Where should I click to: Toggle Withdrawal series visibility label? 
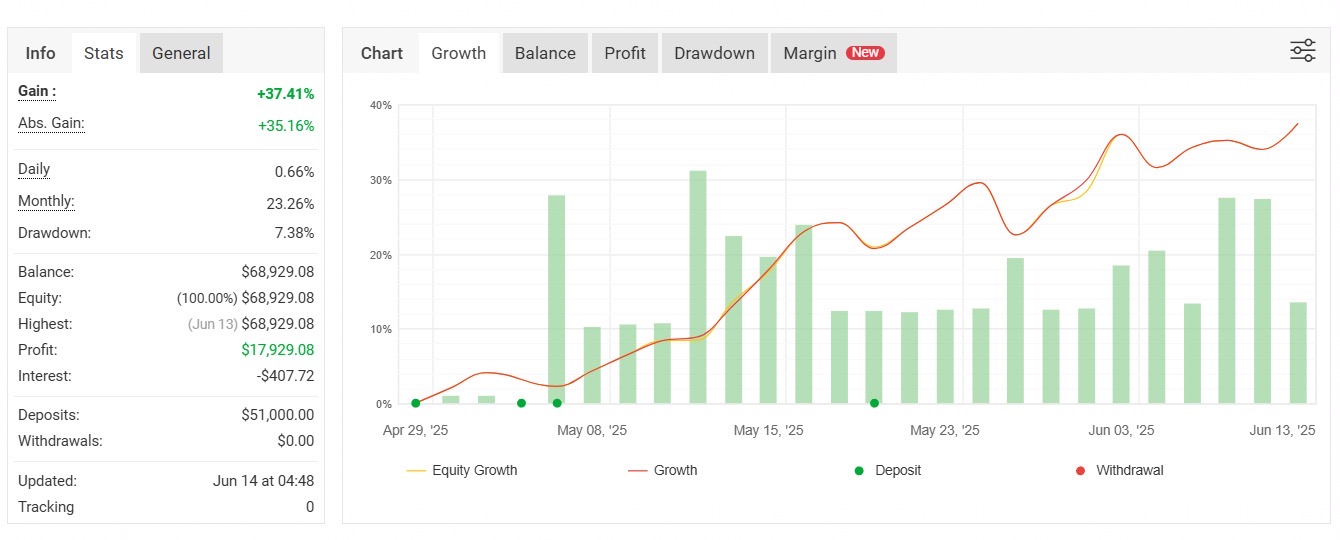pos(1129,471)
